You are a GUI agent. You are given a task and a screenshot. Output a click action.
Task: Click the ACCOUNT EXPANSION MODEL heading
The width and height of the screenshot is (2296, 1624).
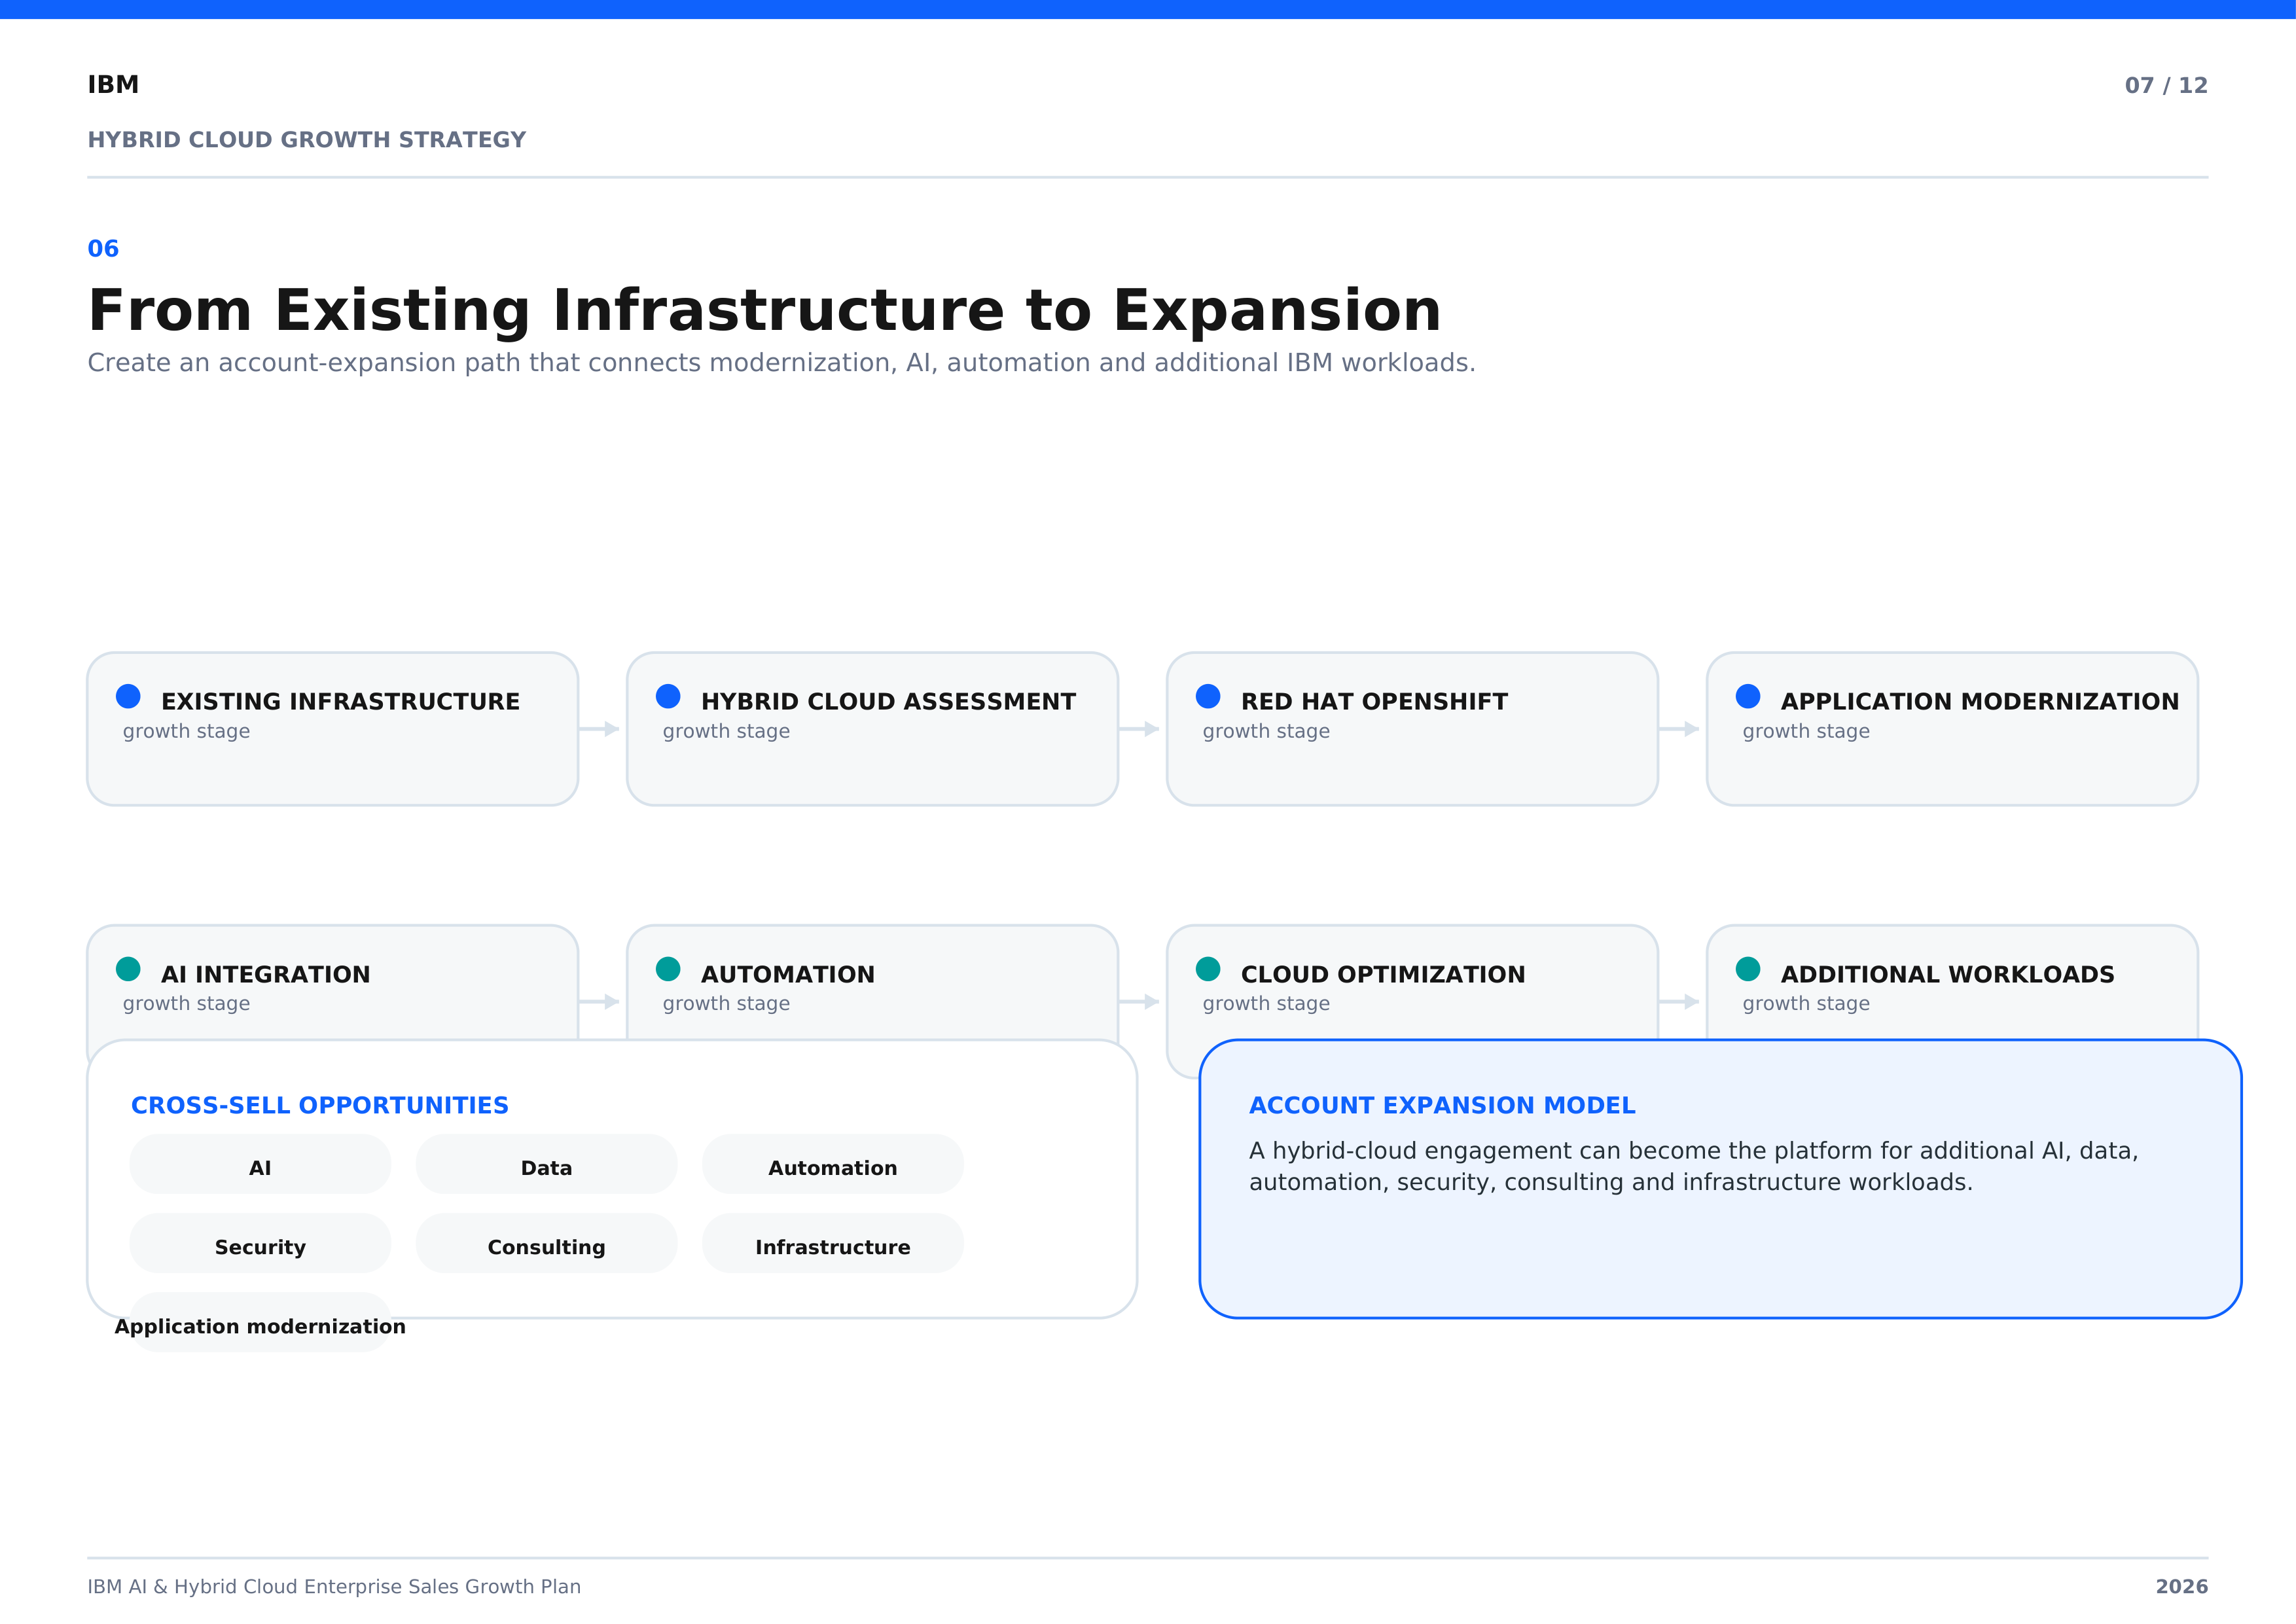click(x=1442, y=1105)
